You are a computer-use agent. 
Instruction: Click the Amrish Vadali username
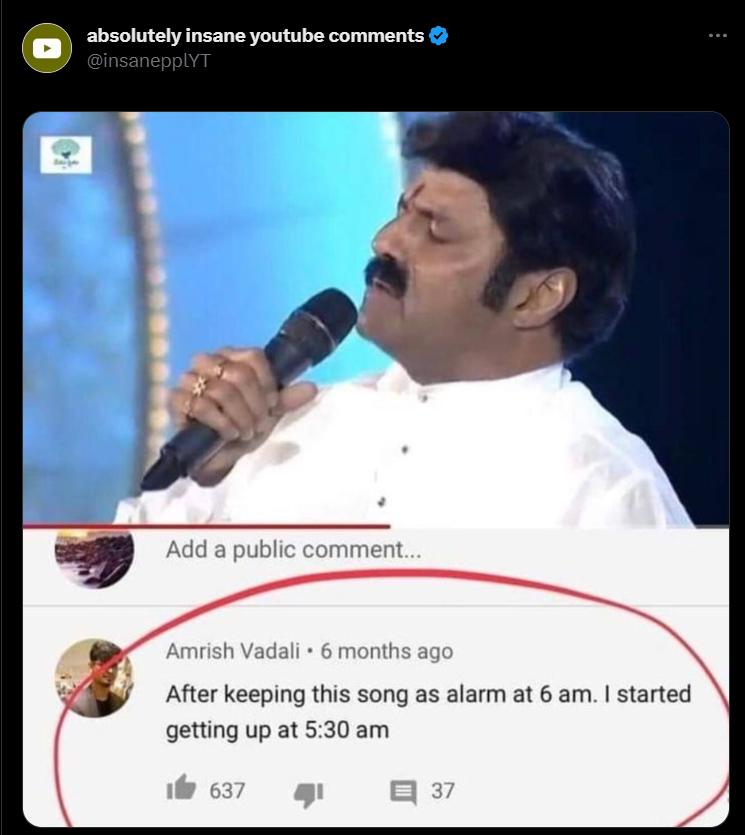point(233,651)
